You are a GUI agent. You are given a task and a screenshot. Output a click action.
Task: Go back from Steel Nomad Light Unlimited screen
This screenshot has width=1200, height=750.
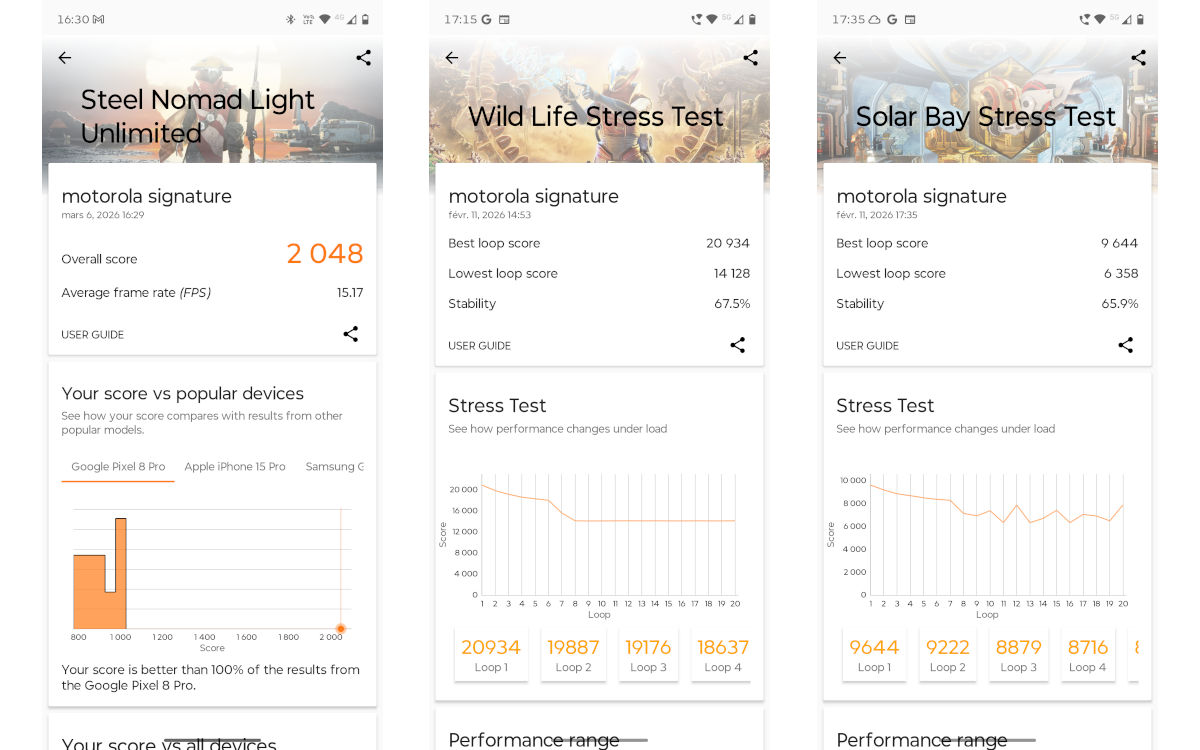point(65,58)
